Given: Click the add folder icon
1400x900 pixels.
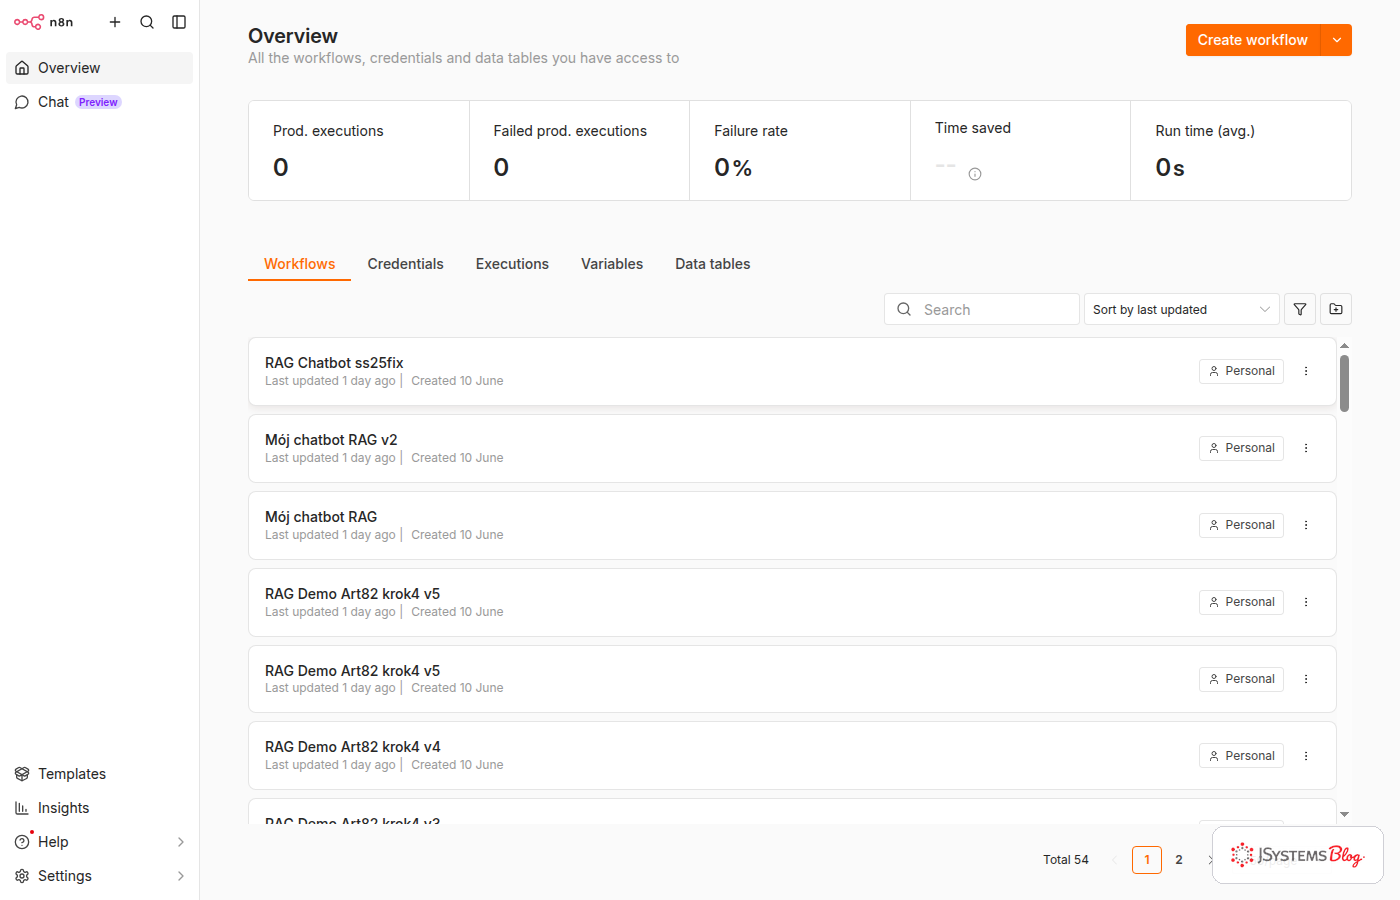Looking at the screenshot, I should (x=1336, y=309).
